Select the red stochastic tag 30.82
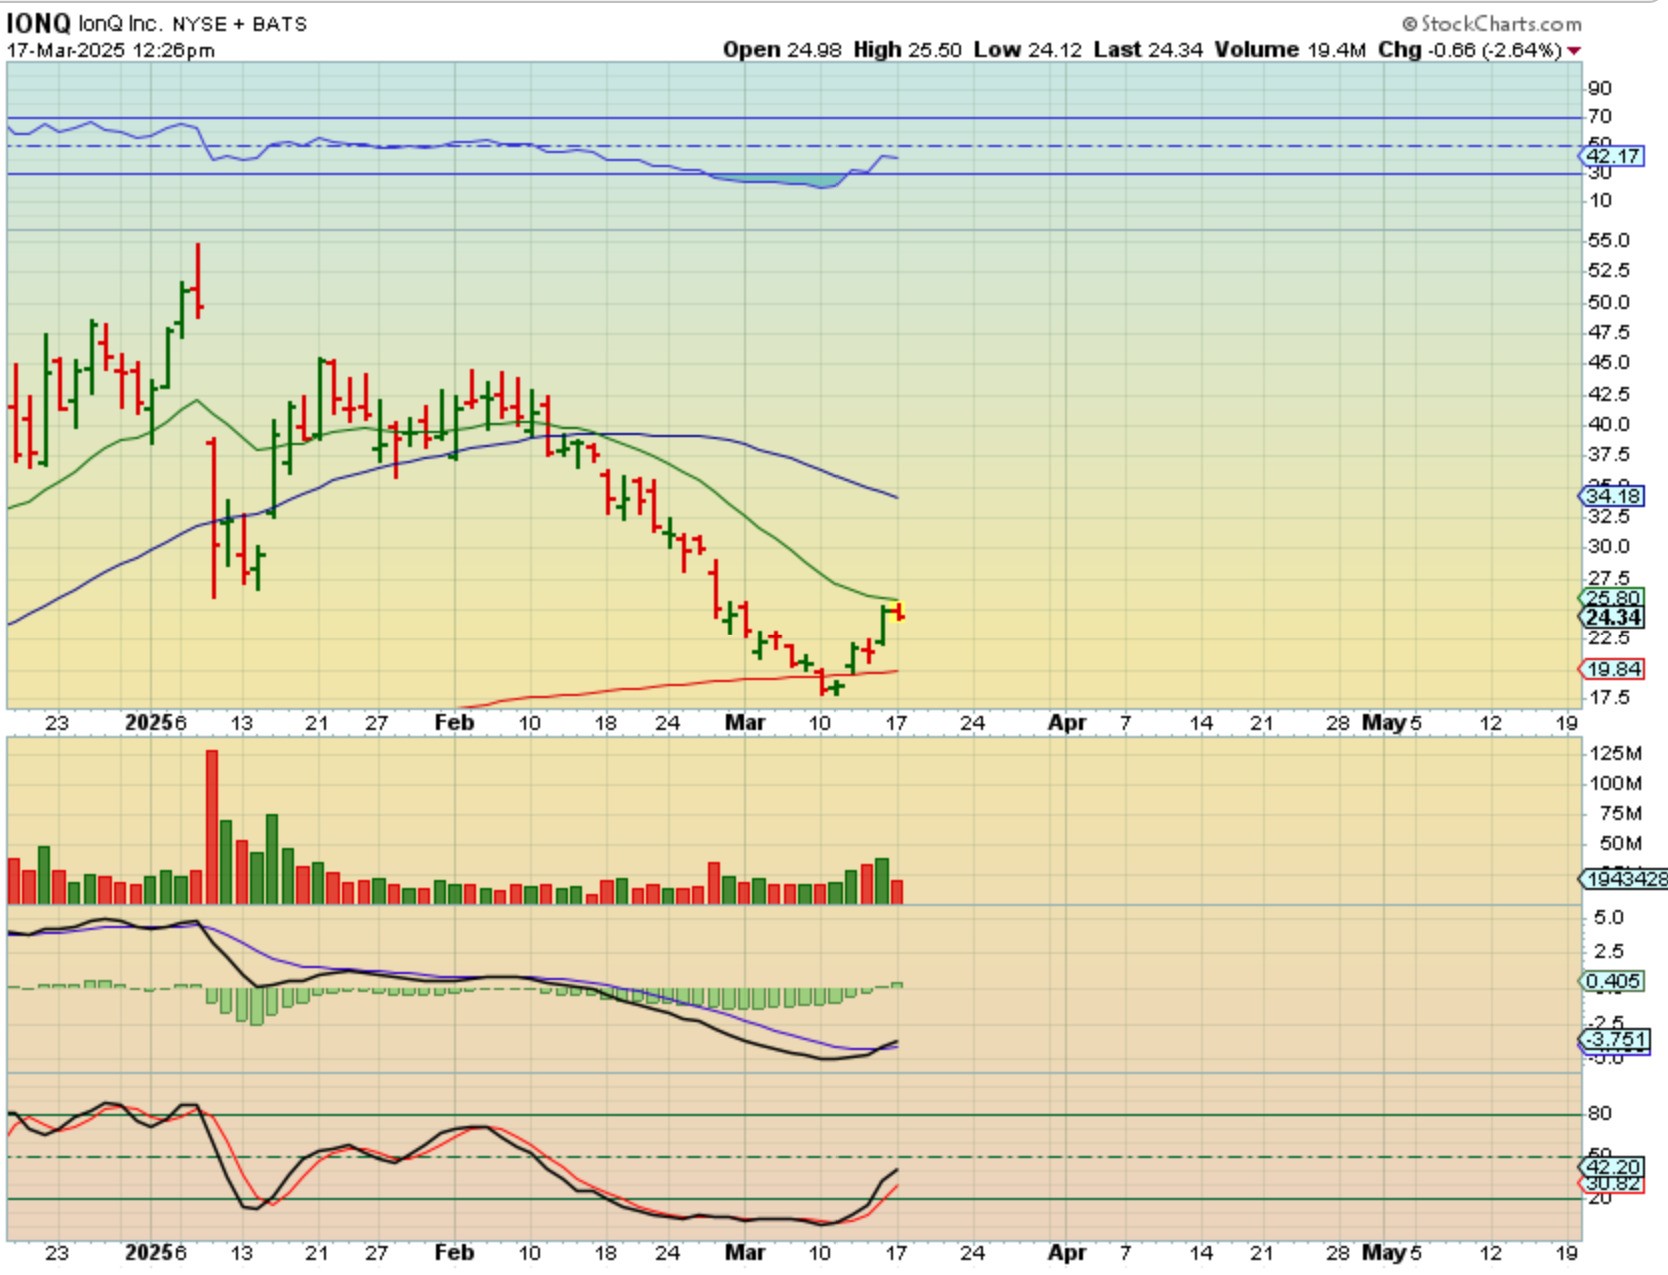1668x1275 pixels. [x=1612, y=1184]
